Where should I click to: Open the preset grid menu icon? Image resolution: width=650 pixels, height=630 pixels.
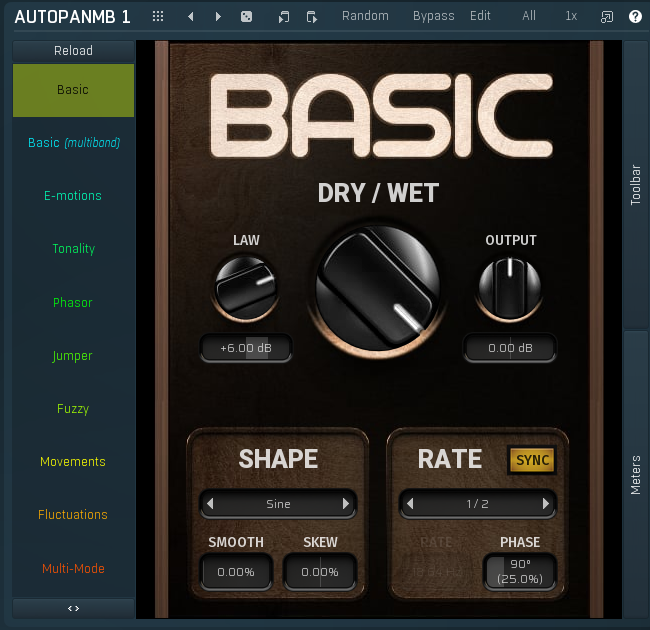pyautogui.click(x=158, y=16)
